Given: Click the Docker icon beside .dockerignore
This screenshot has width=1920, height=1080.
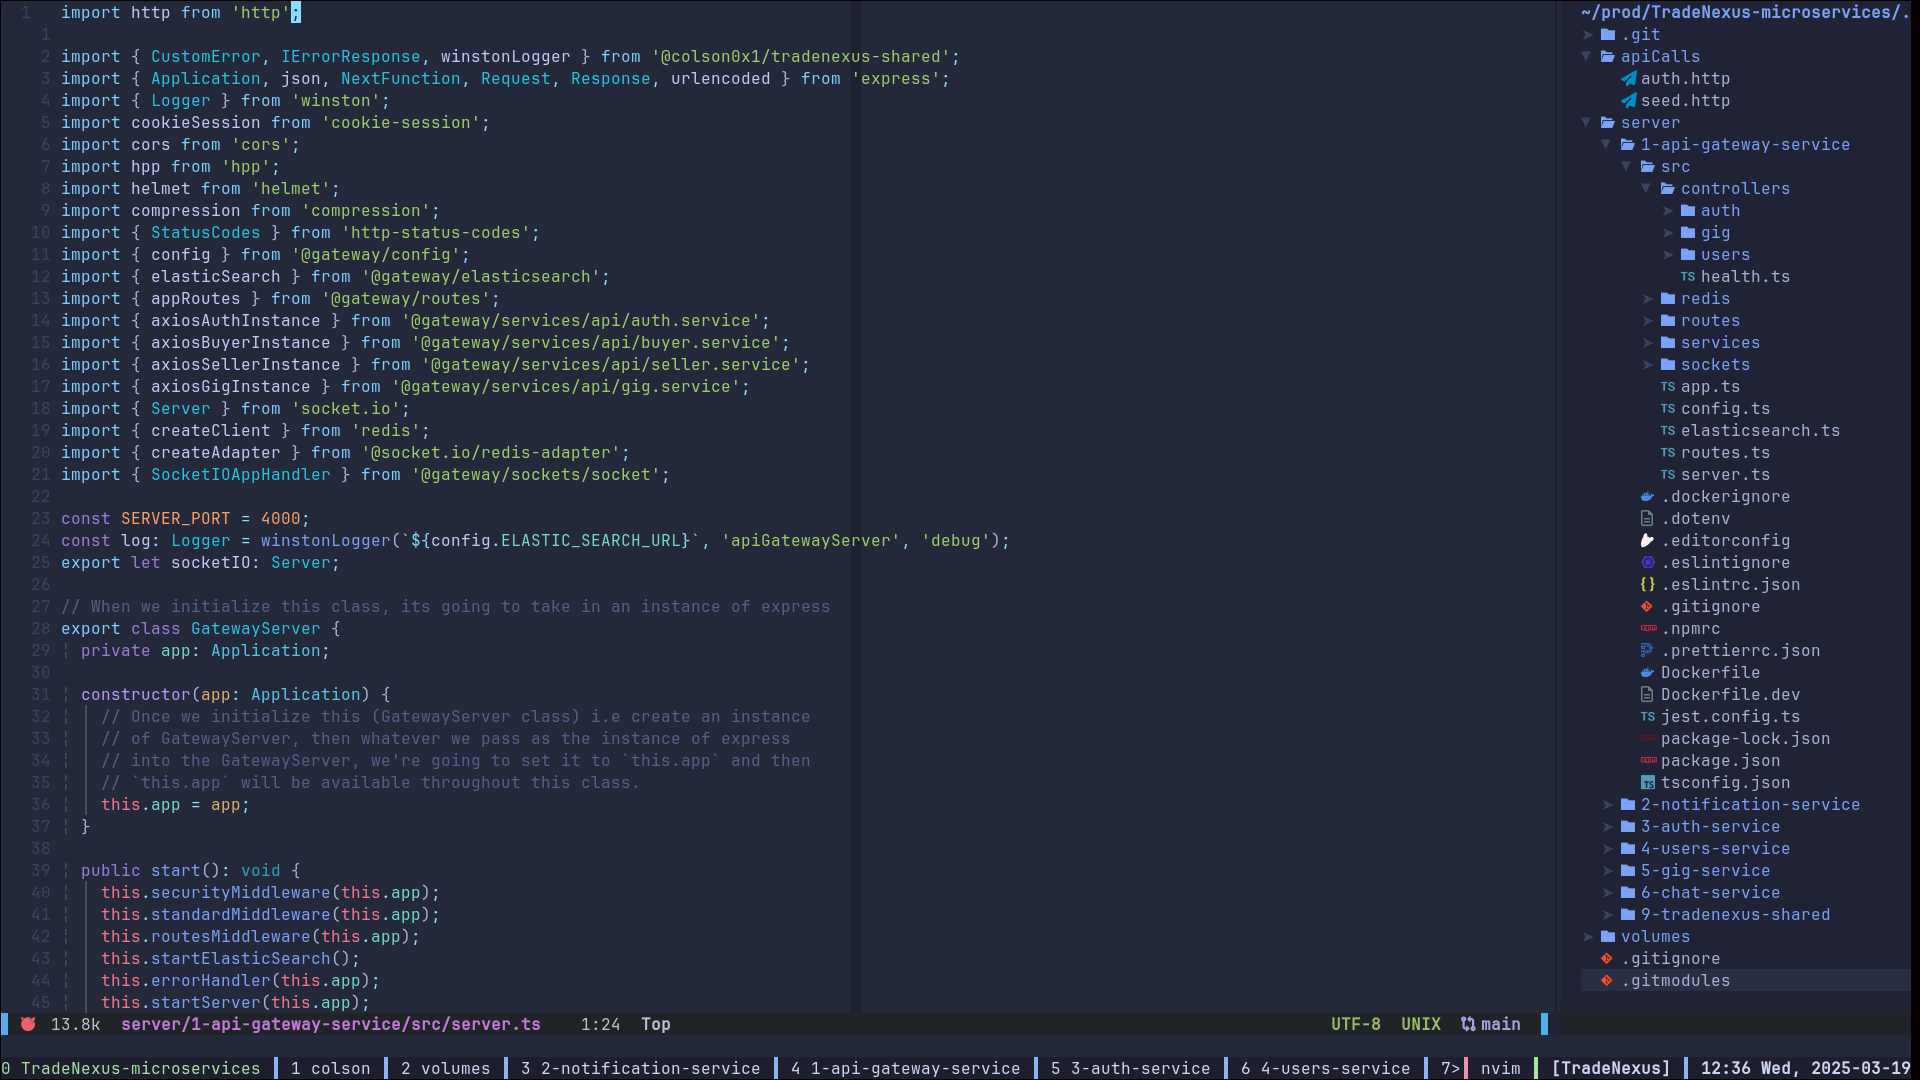Looking at the screenshot, I should pos(1647,497).
